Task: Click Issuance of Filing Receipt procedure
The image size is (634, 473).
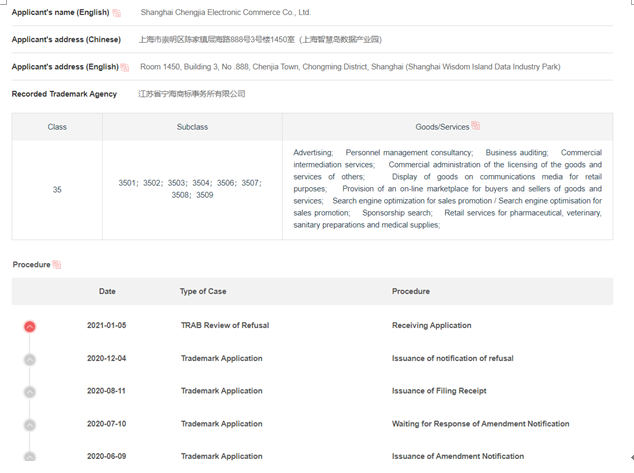Action: (439, 391)
